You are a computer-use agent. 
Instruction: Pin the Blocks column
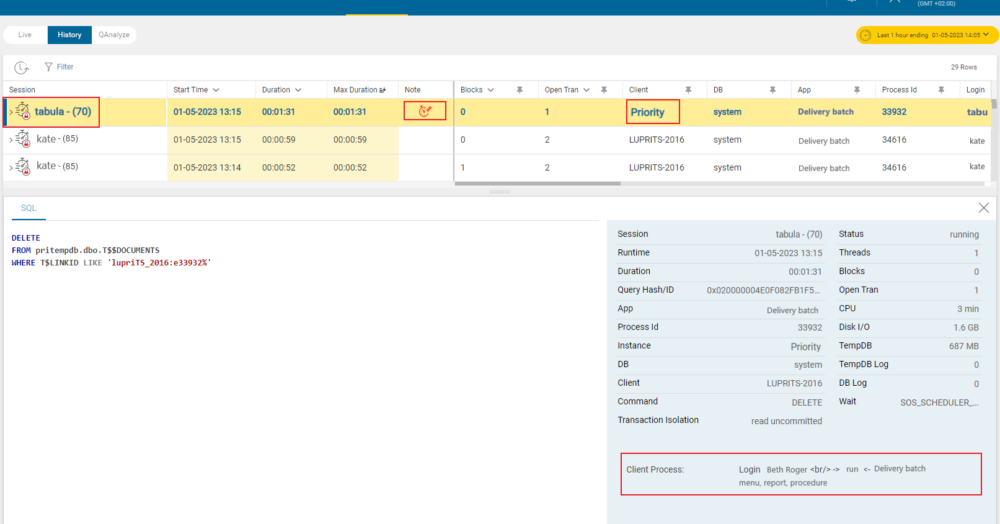pos(520,90)
